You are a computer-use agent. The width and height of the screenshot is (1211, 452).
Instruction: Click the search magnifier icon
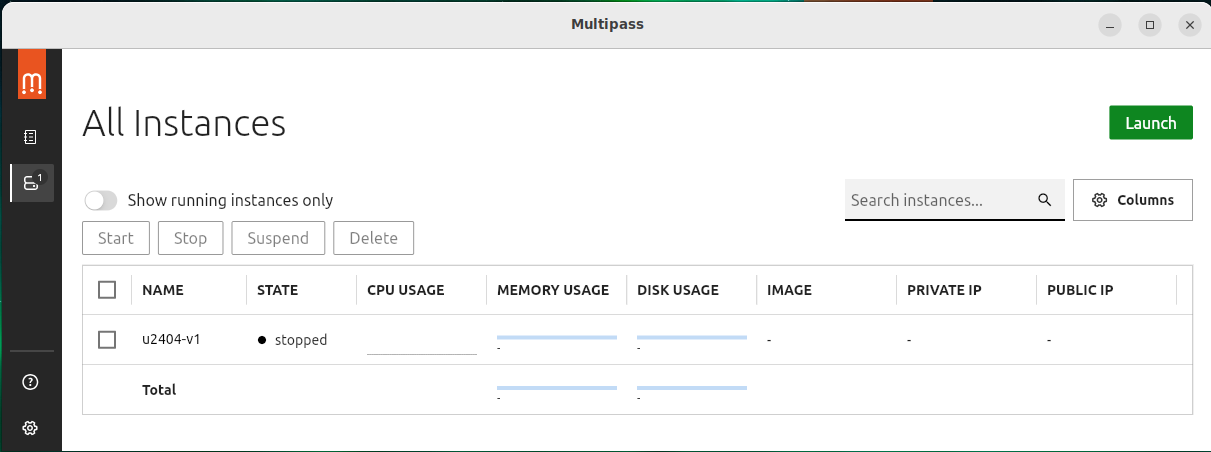coord(1045,200)
